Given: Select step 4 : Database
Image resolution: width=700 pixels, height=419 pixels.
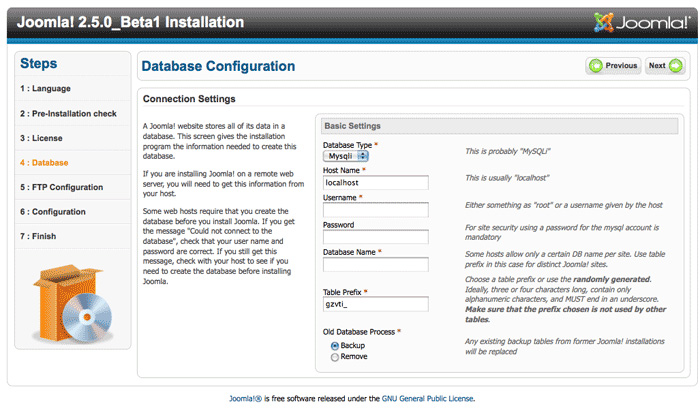Looking at the screenshot, I should click(x=44, y=162).
